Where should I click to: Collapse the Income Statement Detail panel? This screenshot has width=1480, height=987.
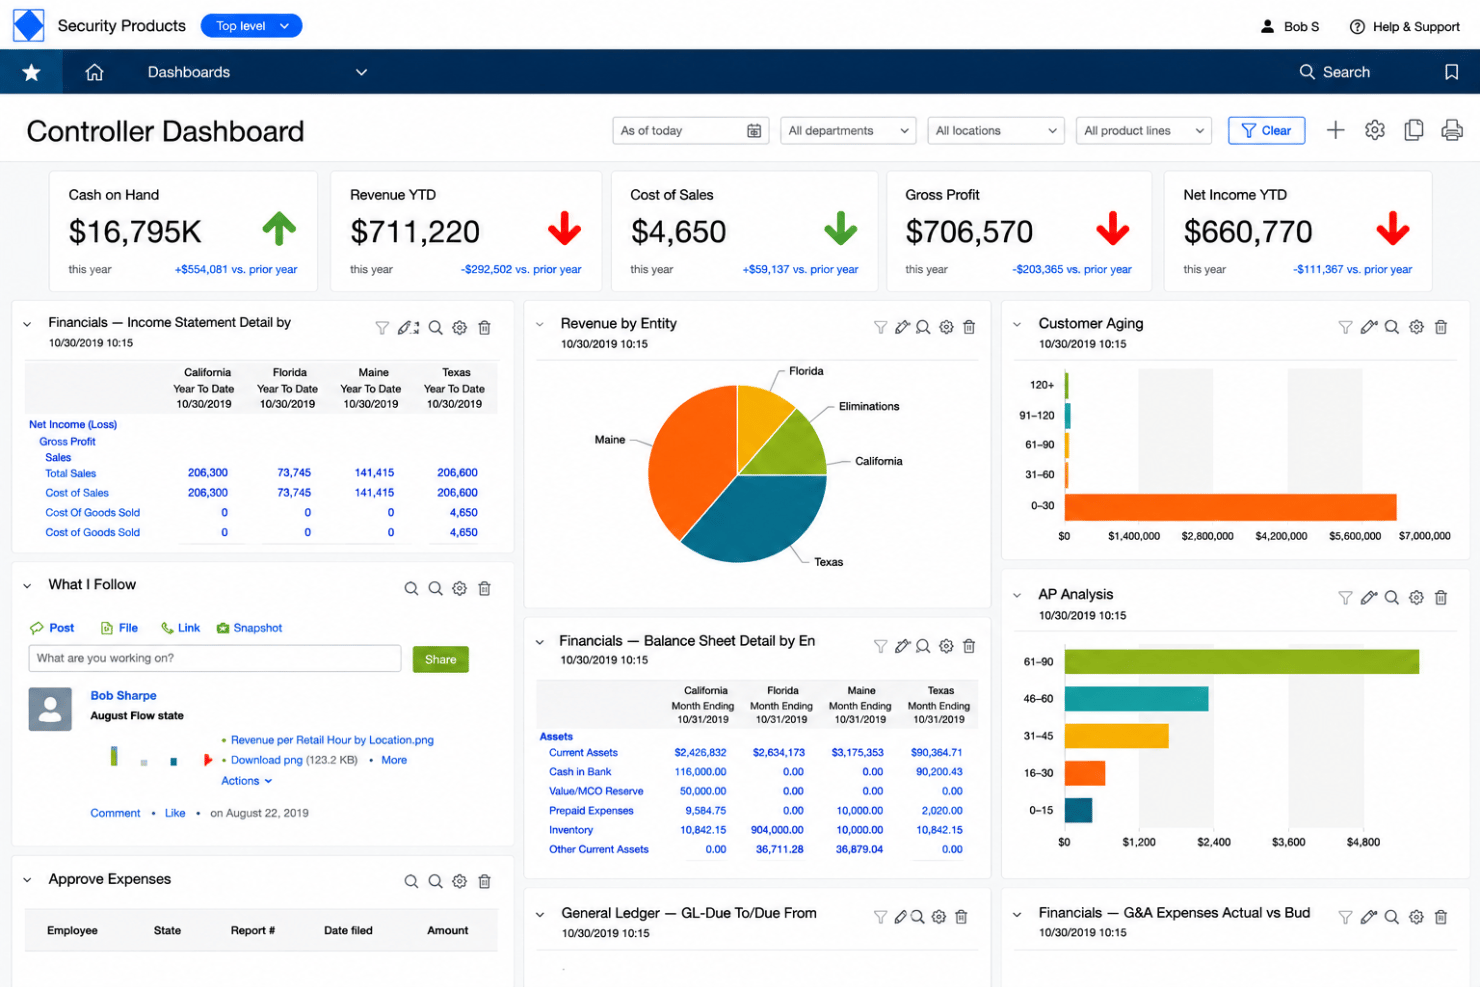pos(27,324)
